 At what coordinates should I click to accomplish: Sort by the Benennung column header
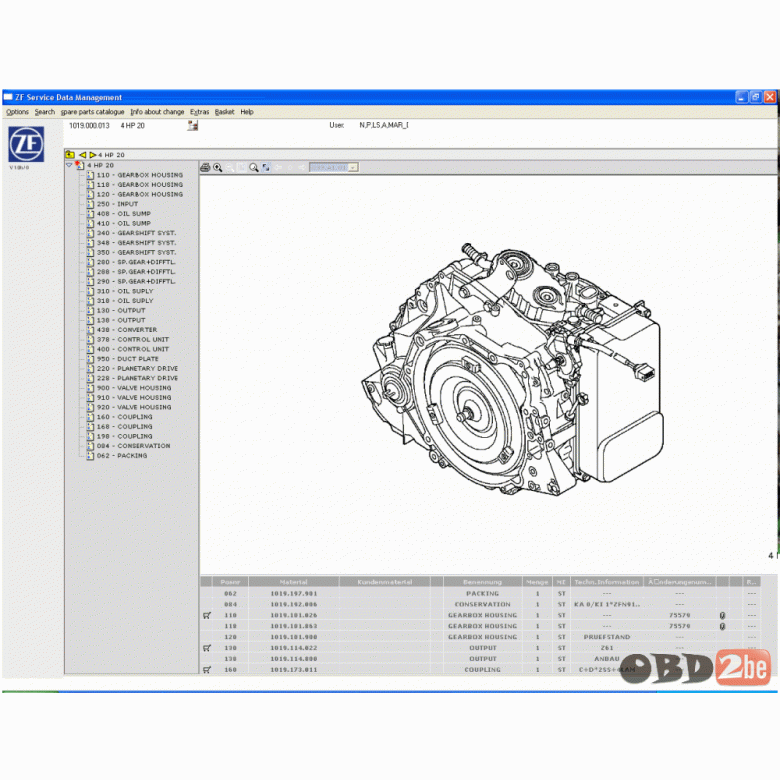coord(483,582)
